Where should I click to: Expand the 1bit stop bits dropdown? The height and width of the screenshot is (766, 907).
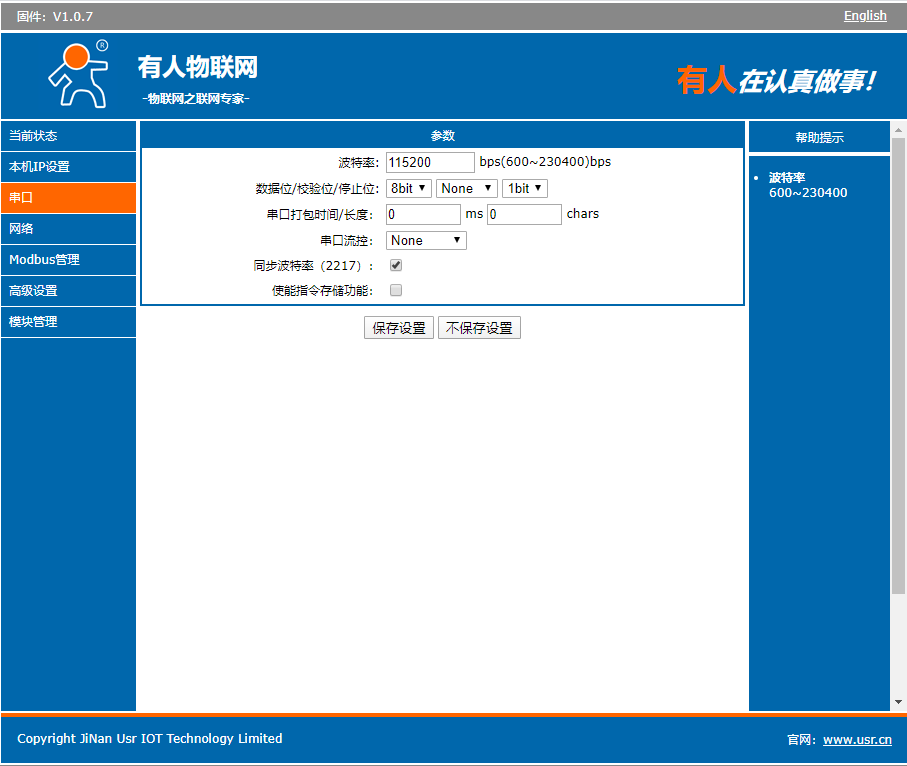(524, 188)
